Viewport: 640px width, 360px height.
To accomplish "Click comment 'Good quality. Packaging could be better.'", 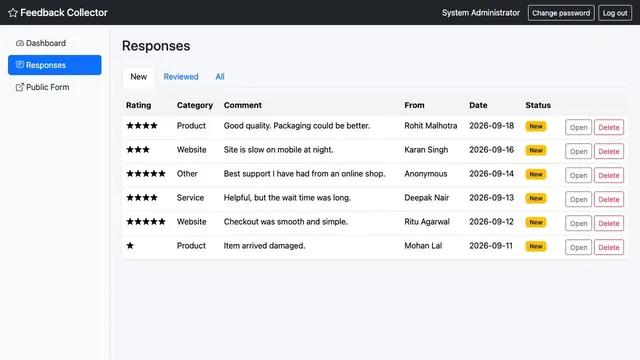I will [297, 126].
